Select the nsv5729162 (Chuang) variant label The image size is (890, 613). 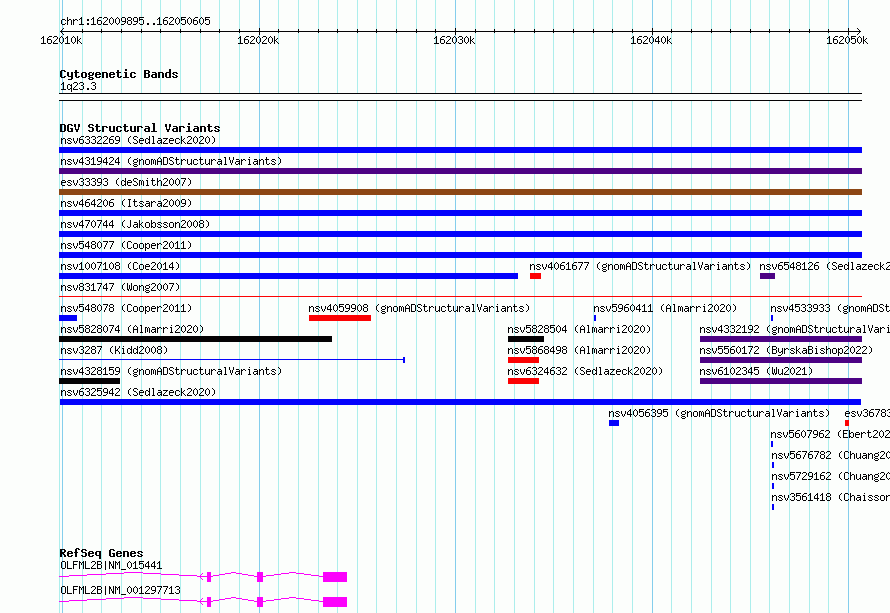pyautogui.click(x=830, y=476)
